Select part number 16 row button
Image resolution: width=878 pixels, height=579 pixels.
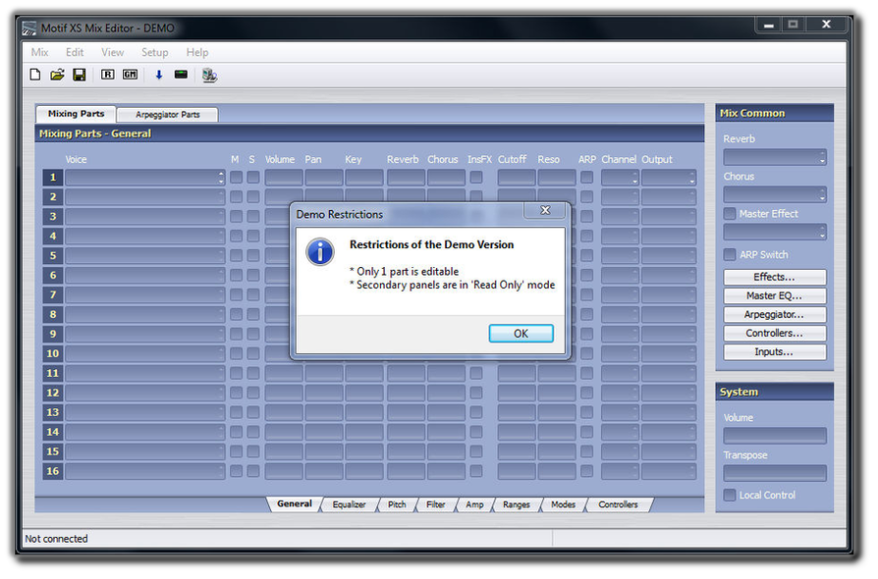coord(53,471)
